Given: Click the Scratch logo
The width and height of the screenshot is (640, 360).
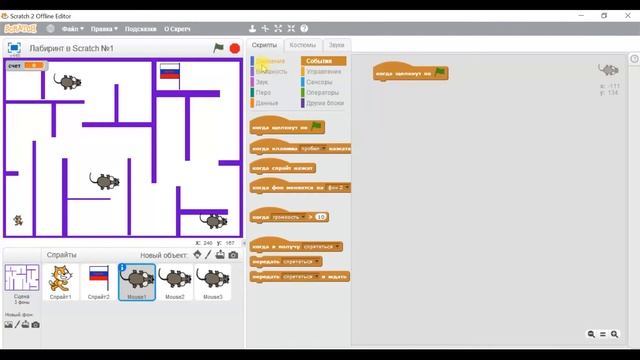Looking at the screenshot, I should pos(20,29).
